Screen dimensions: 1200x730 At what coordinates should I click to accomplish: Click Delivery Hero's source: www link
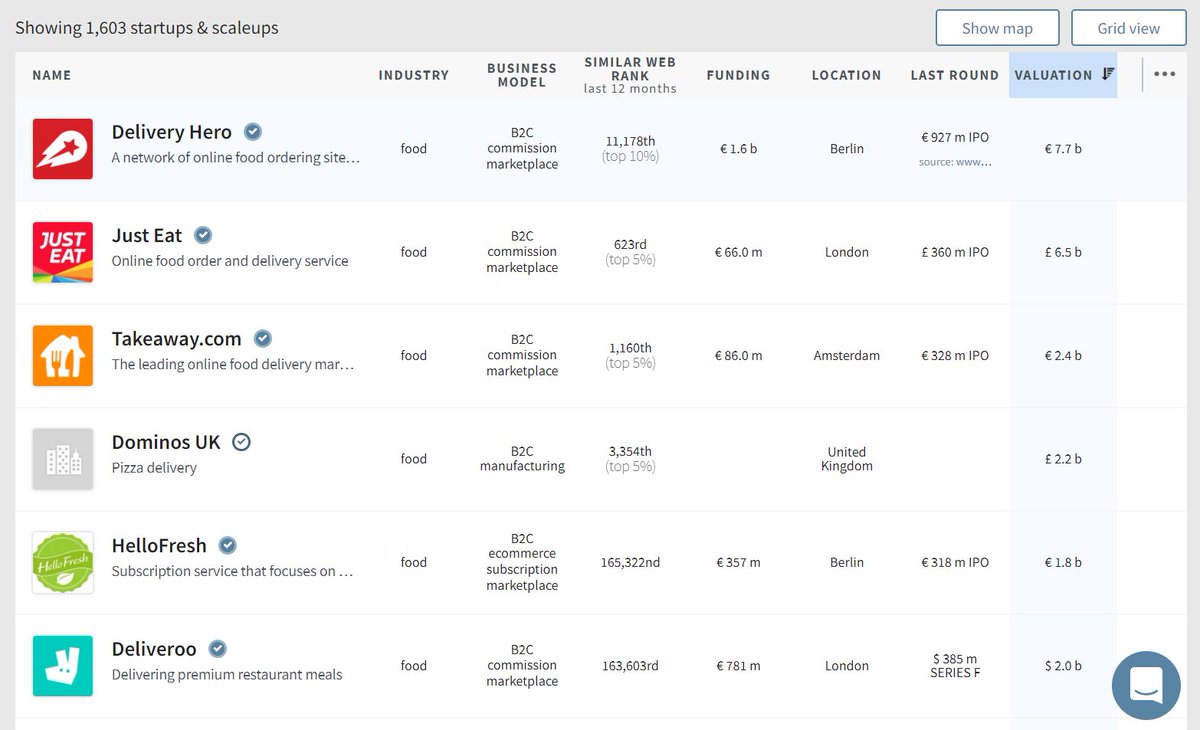tap(955, 162)
